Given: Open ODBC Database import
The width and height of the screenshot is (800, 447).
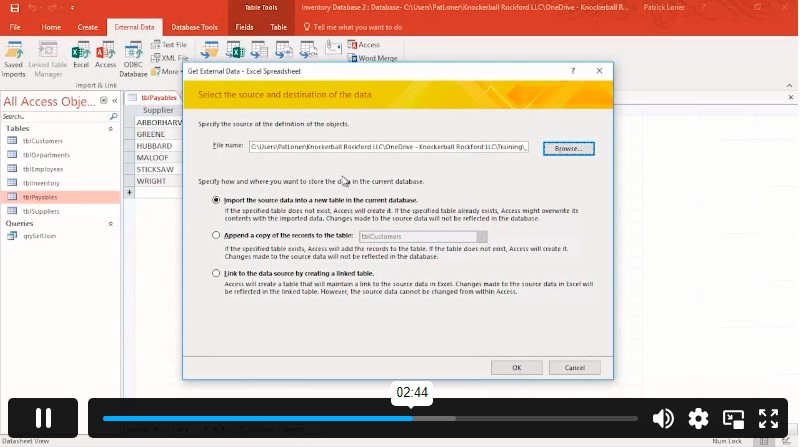Looking at the screenshot, I should tap(133, 59).
